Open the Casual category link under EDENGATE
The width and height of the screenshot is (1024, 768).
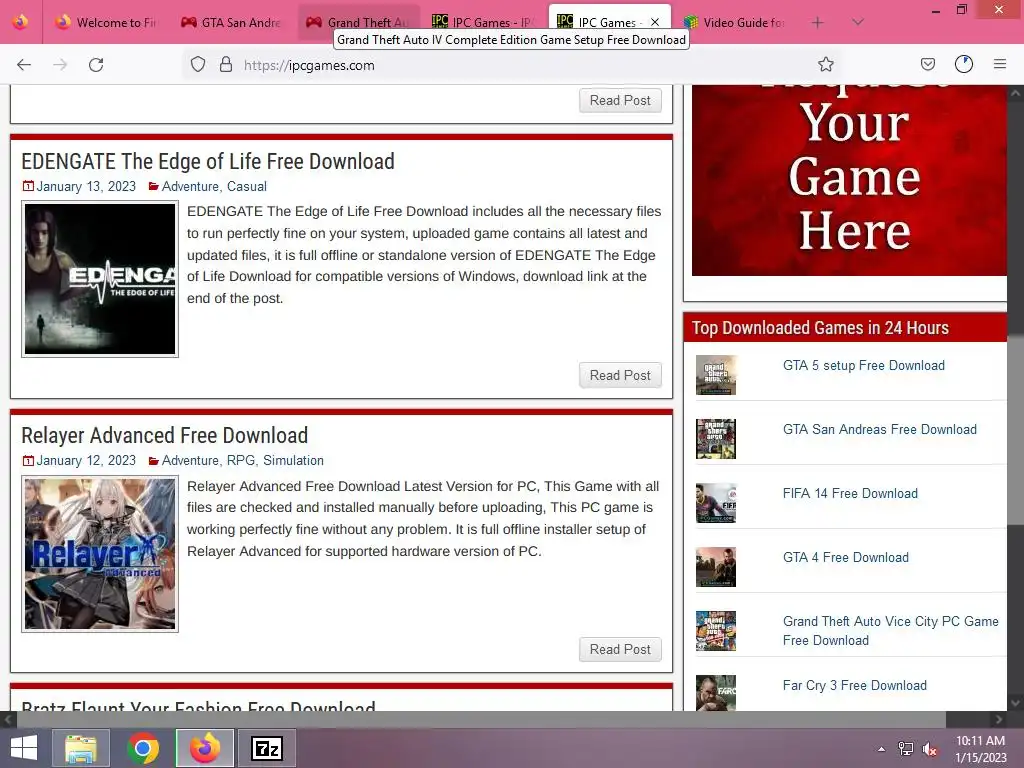tap(246, 186)
